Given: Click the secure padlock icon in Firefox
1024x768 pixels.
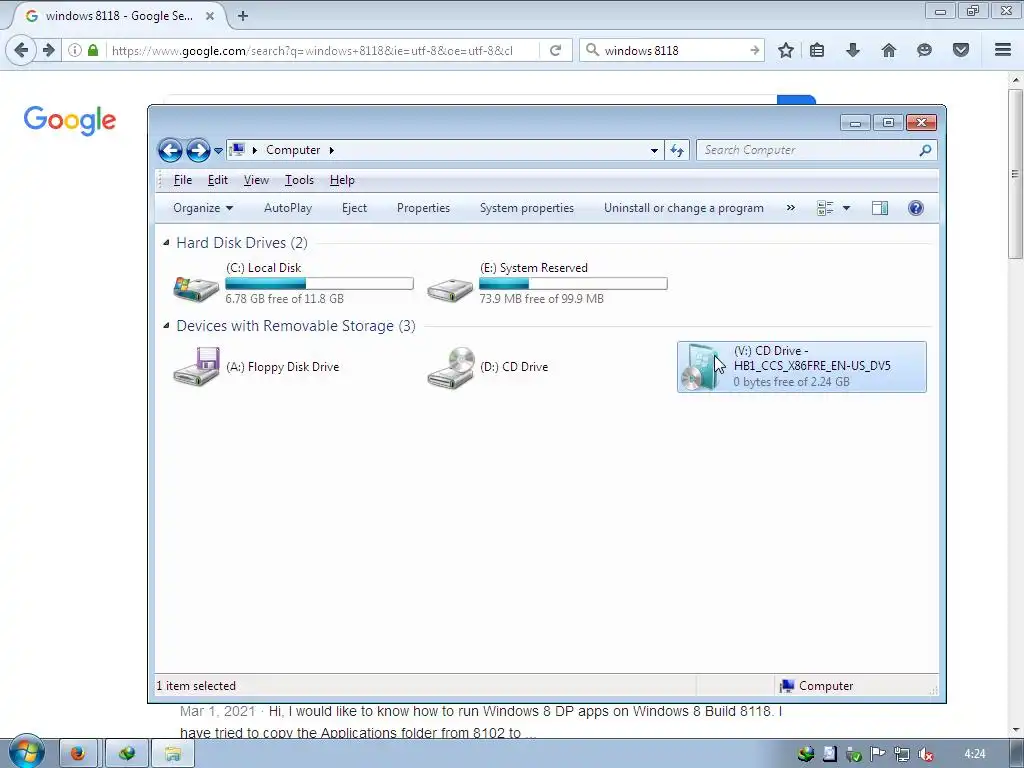Looking at the screenshot, I should tap(93, 50).
